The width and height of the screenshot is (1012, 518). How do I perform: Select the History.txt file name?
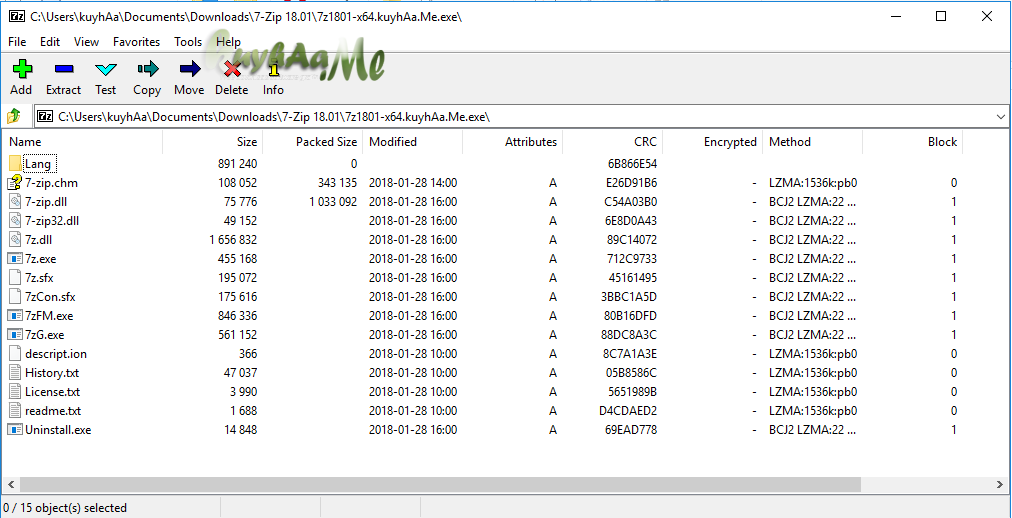pyautogui.click(x=52, y=373)
